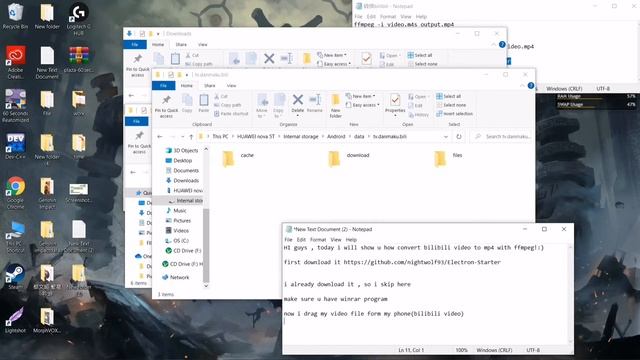The image size is (640, 360).
Task: Select the Dev-C++ desktop icon
Action: [15, 146]
